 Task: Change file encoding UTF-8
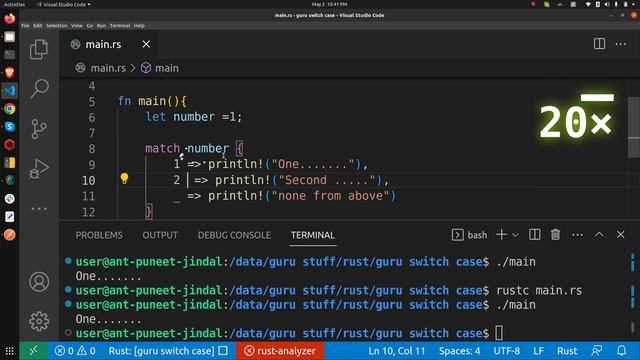click(507, 351)
